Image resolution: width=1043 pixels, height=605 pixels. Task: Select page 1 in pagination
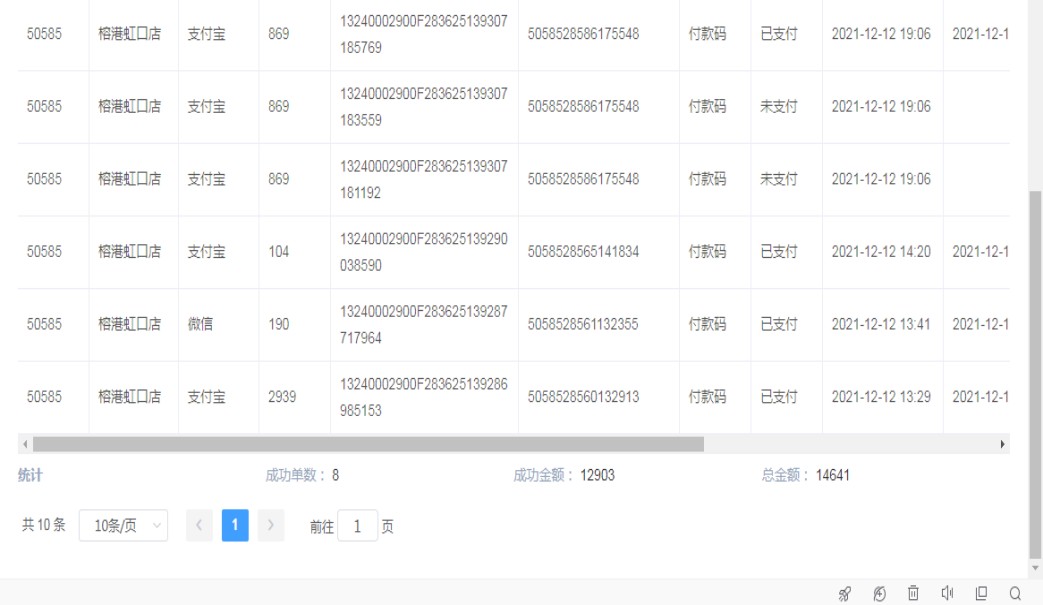(x=234, y=526)
